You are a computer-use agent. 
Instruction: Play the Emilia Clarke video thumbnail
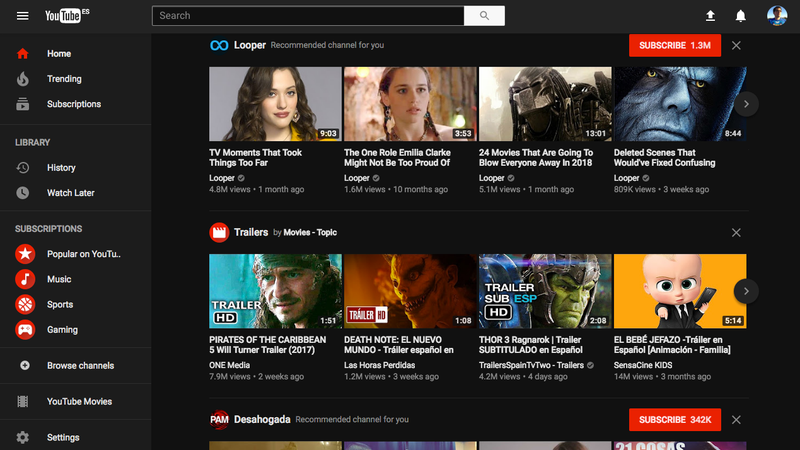(410, 104)
